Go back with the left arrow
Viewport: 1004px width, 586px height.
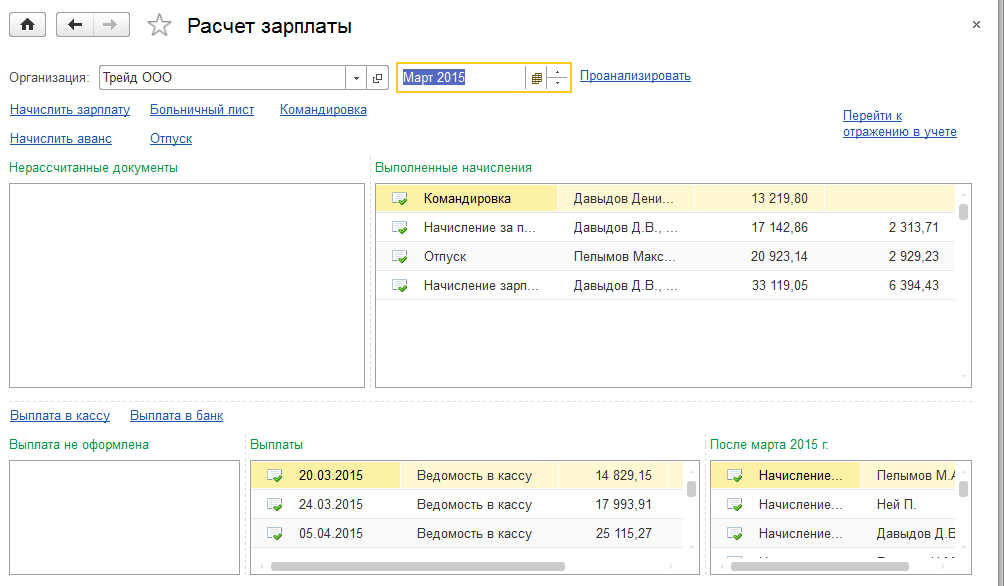75,26
